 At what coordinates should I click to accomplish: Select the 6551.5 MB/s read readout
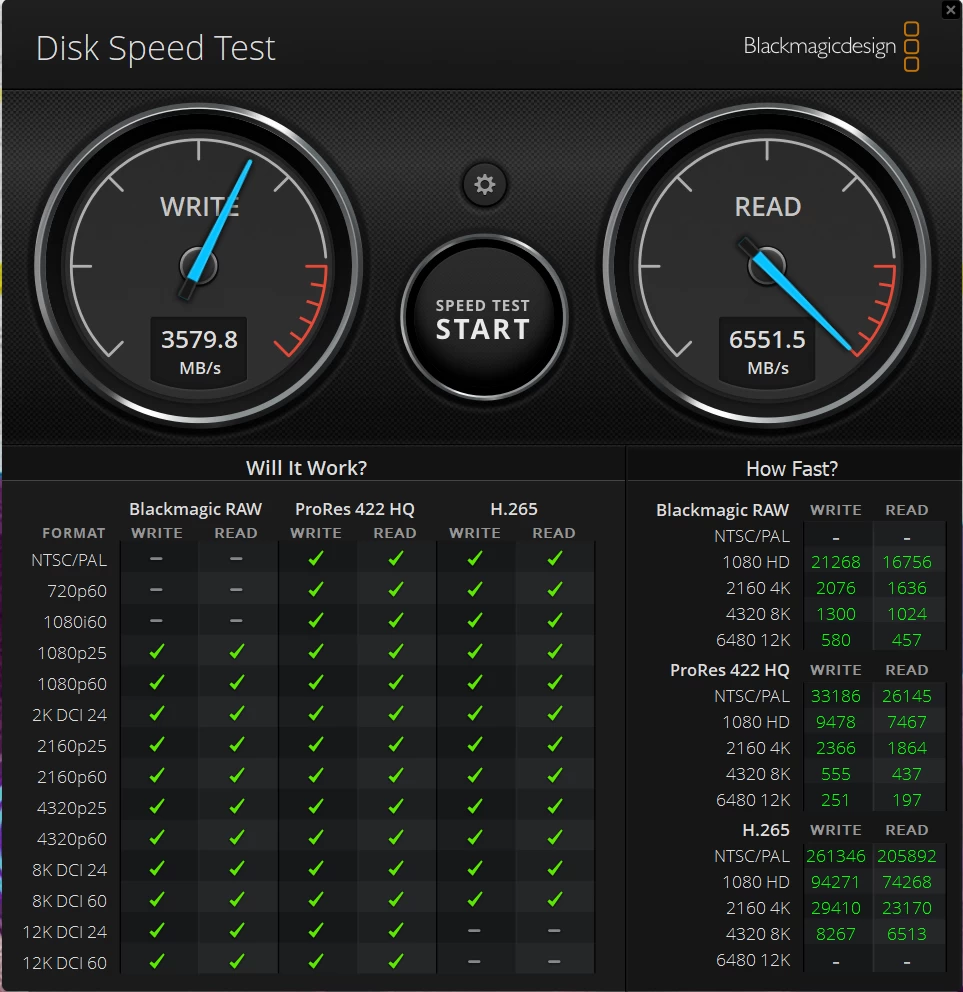click(767, 350)
